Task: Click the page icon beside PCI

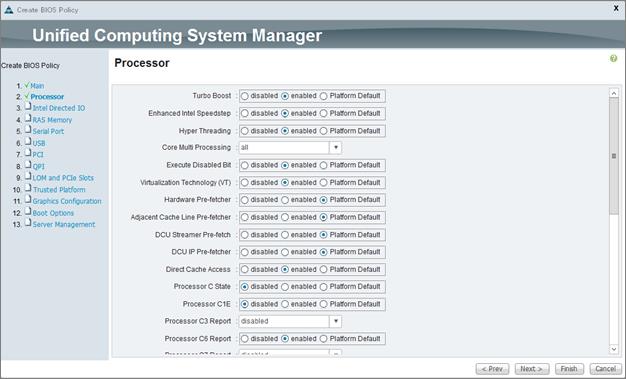Action: coord(28,153)
